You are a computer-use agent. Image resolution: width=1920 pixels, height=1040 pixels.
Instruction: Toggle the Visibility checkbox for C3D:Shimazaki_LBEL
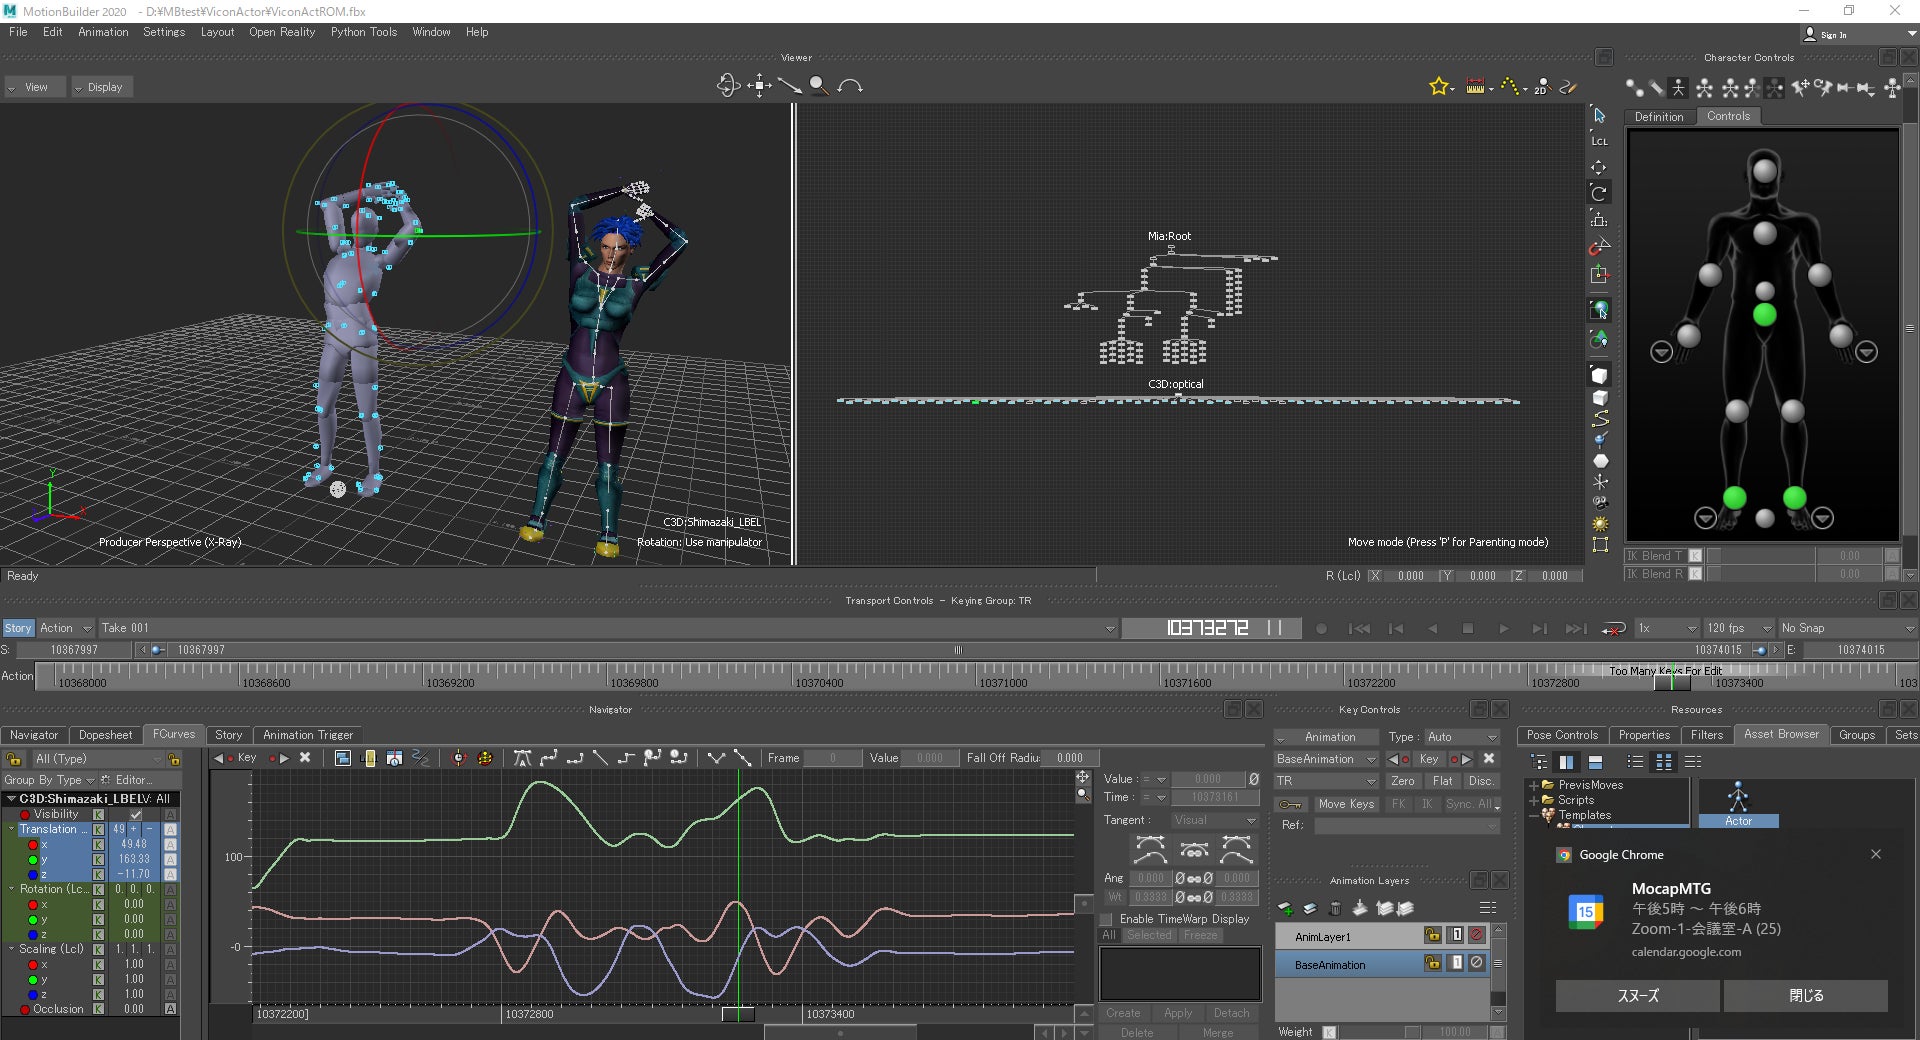[136, 814]
